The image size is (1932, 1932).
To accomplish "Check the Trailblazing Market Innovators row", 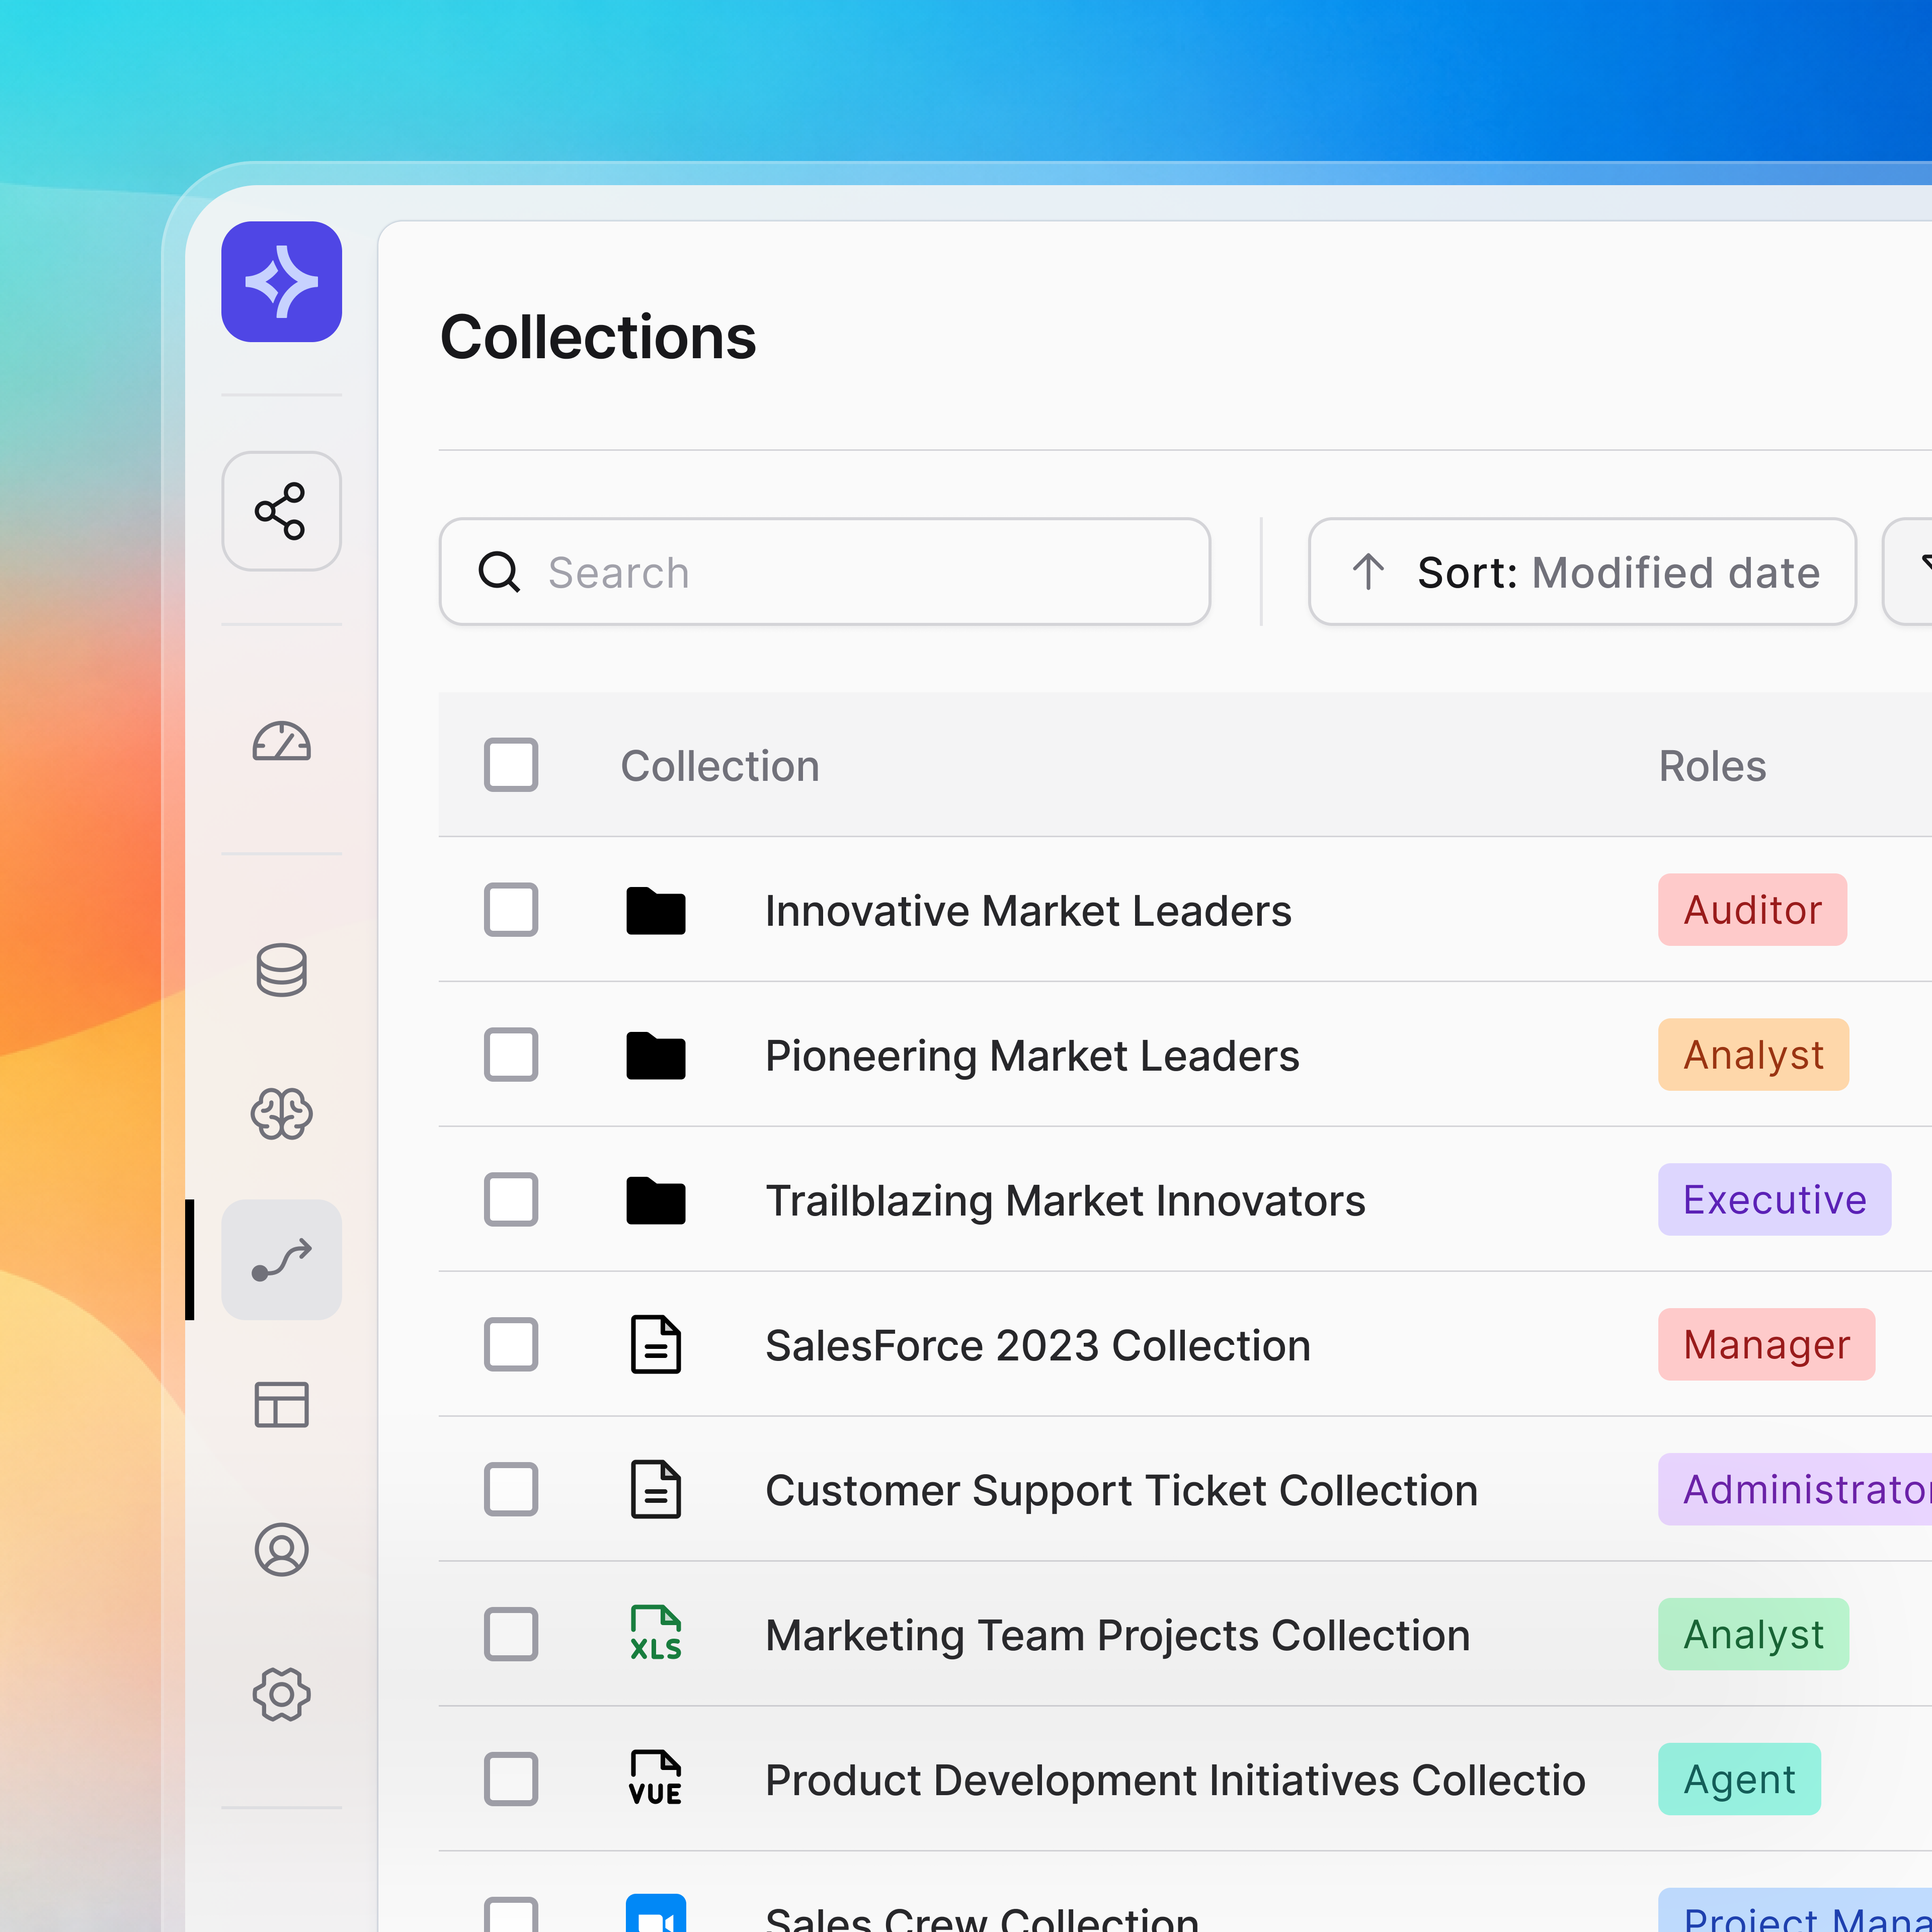I will [511, 1200].
